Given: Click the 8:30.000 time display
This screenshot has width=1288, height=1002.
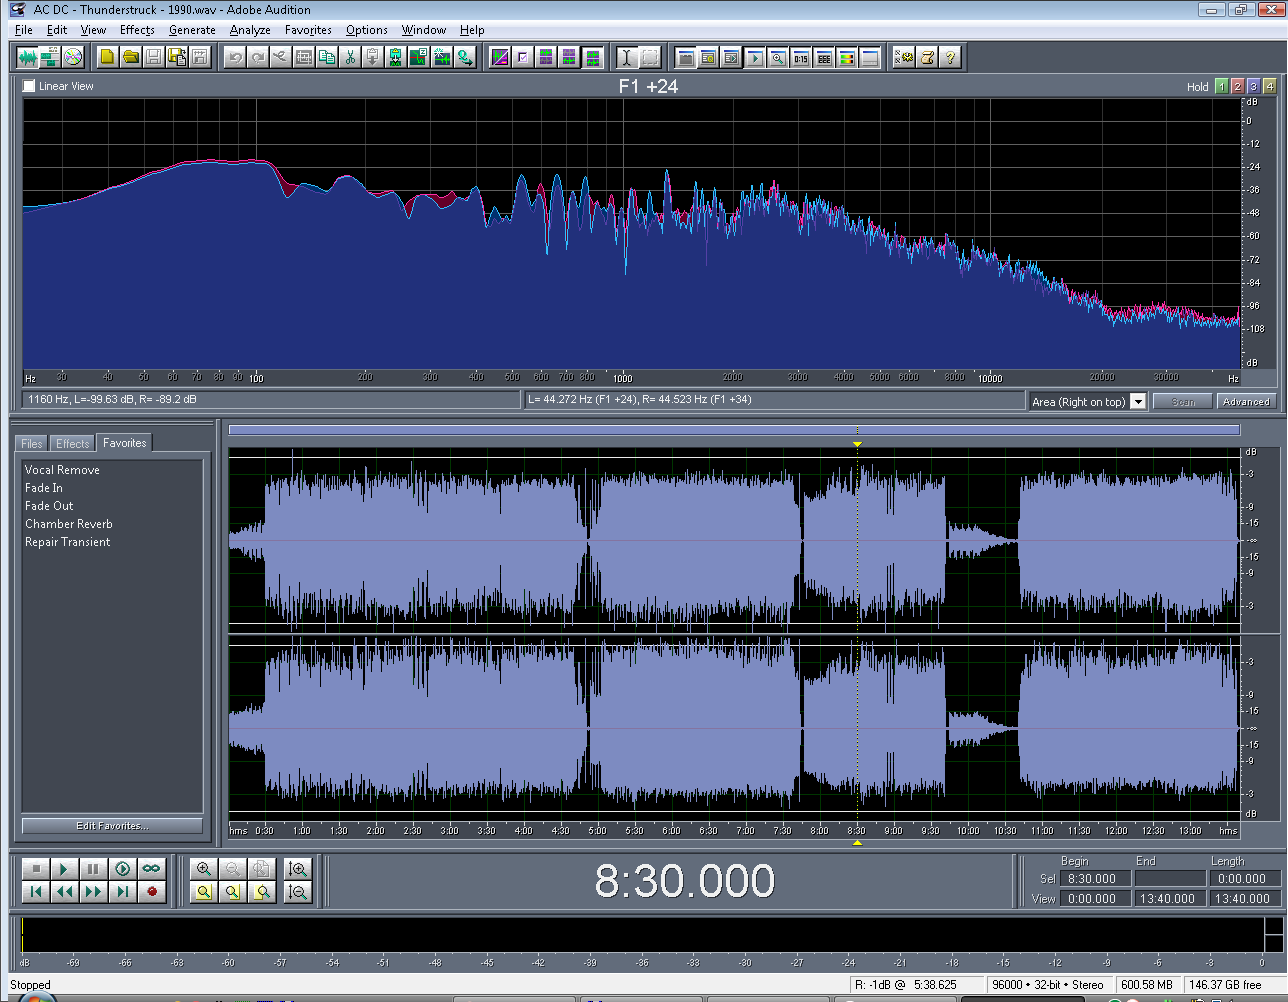Looking at the screenshot, I should [x=685, y=881].
